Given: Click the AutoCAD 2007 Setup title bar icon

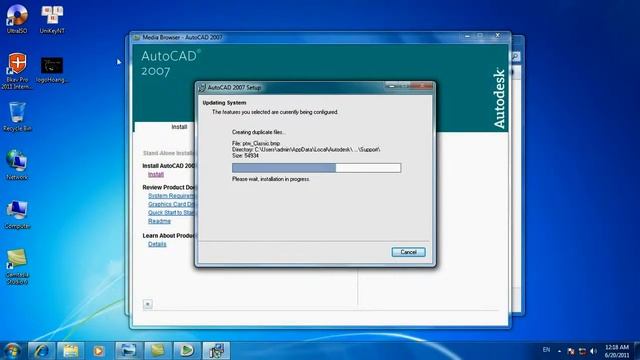Looking at the screenshot, I should click(x=202, y=87).
